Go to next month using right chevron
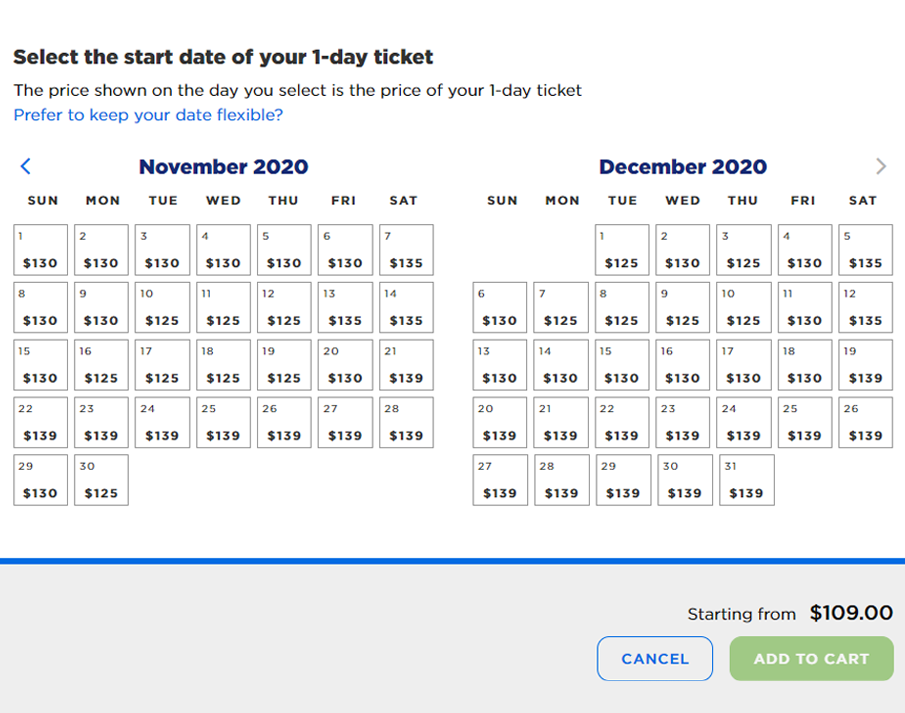The image size is (905, 713). pyautogui.click(x=880, y=166)
